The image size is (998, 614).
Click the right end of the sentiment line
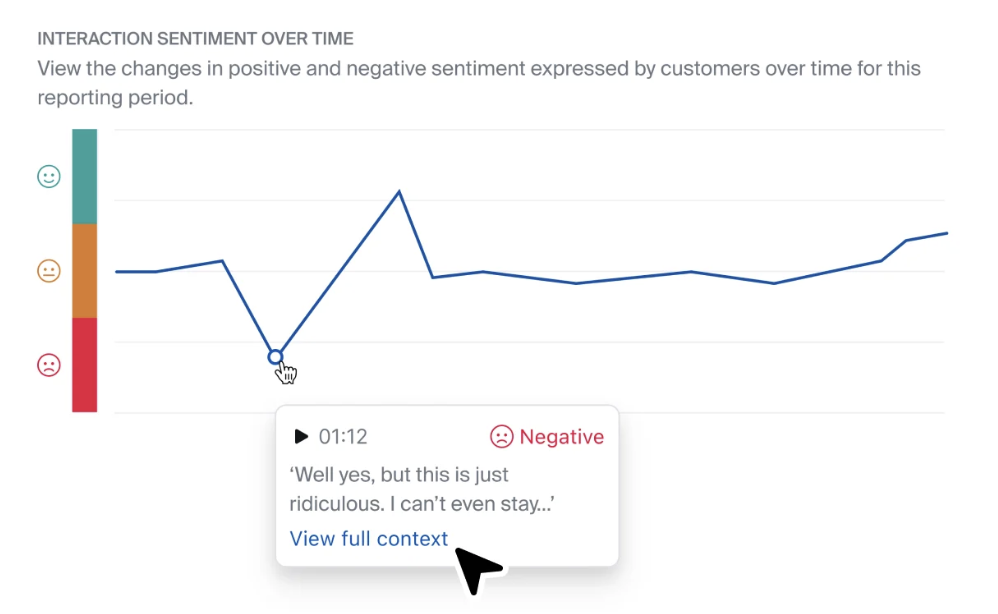coord(945,233)
